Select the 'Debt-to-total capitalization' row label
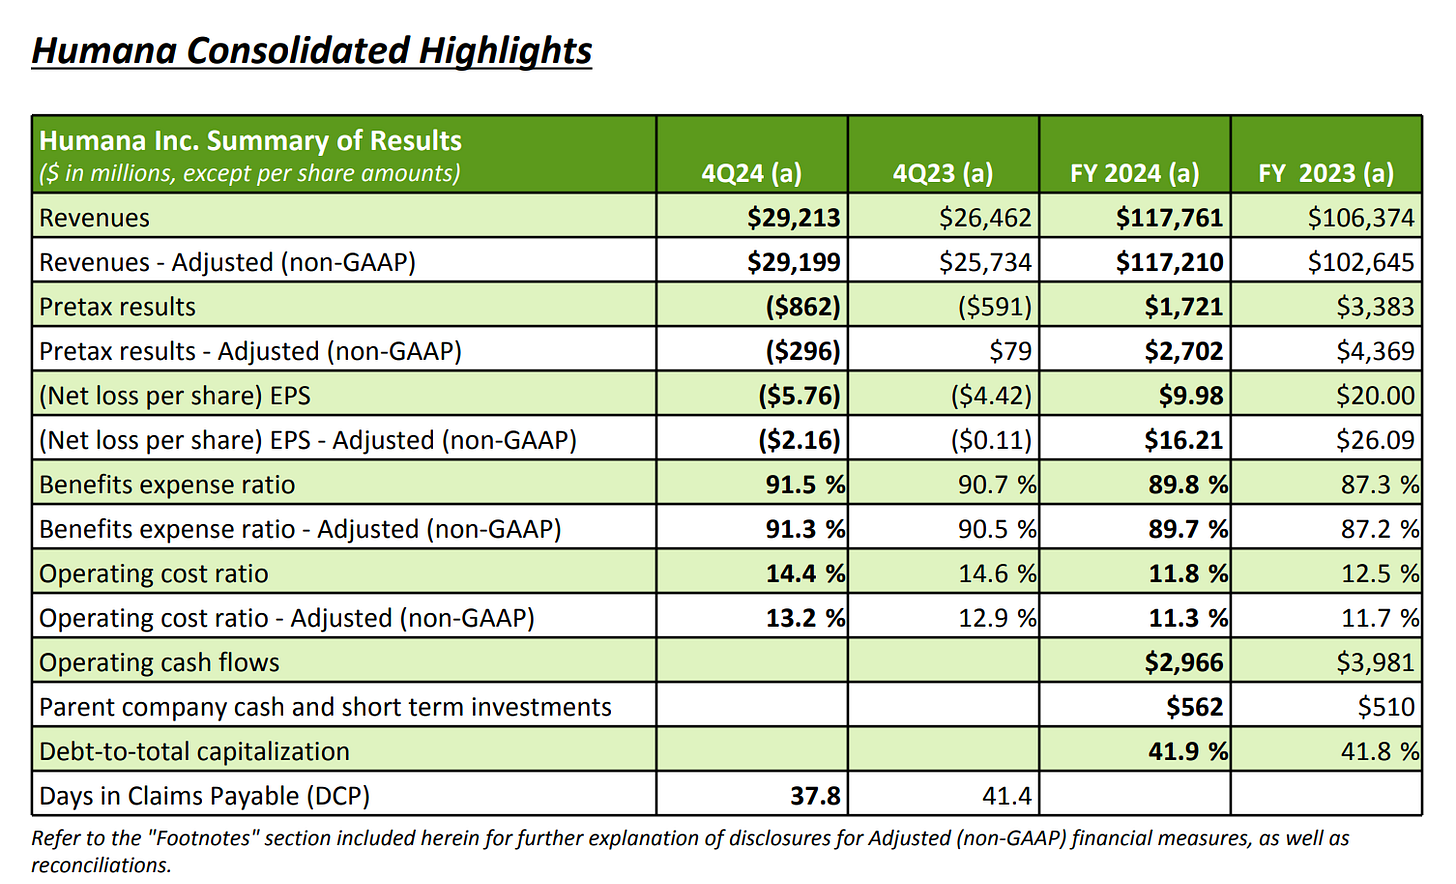 (194, 752)
